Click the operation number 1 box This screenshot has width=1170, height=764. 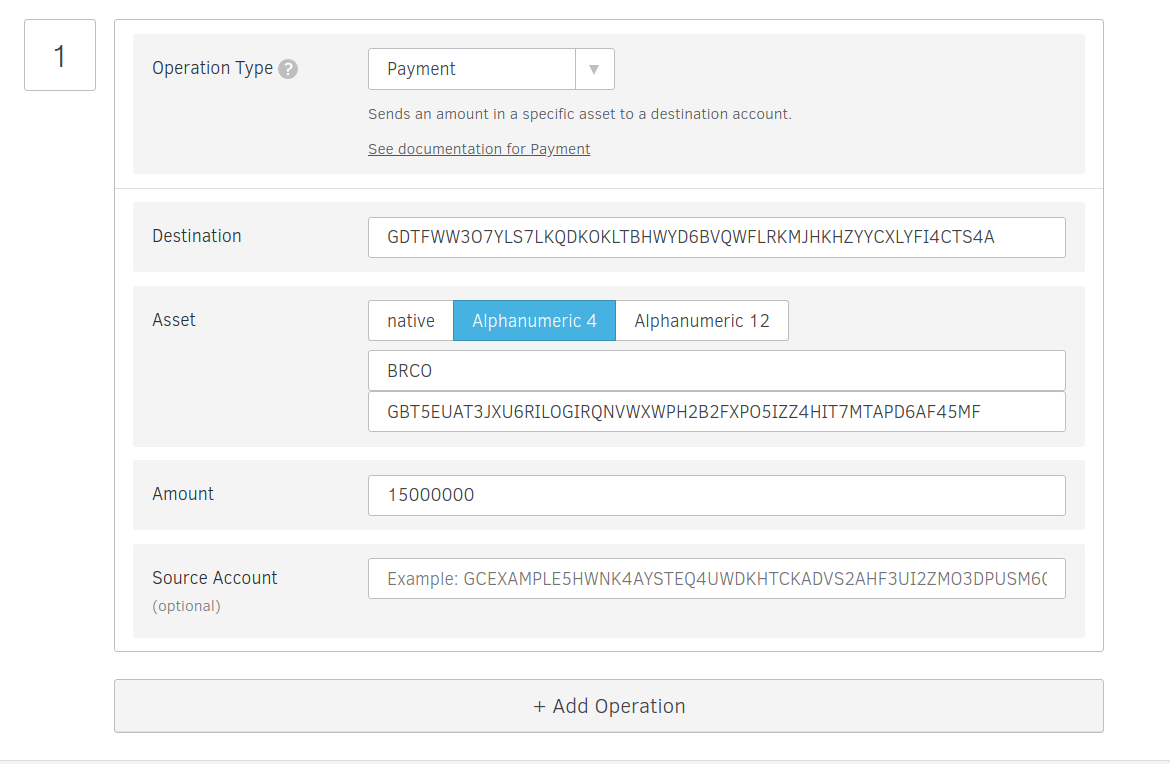[60, 56]
